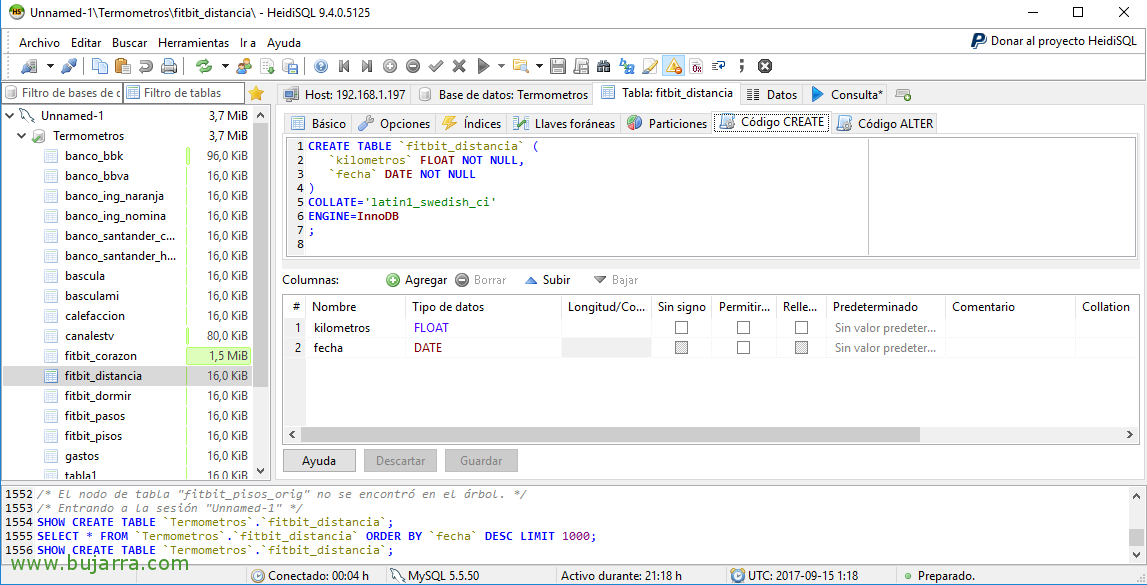Open the Herramientas menu
The height and width of the screenshot is (585, 1147).
tap(193, 43)
